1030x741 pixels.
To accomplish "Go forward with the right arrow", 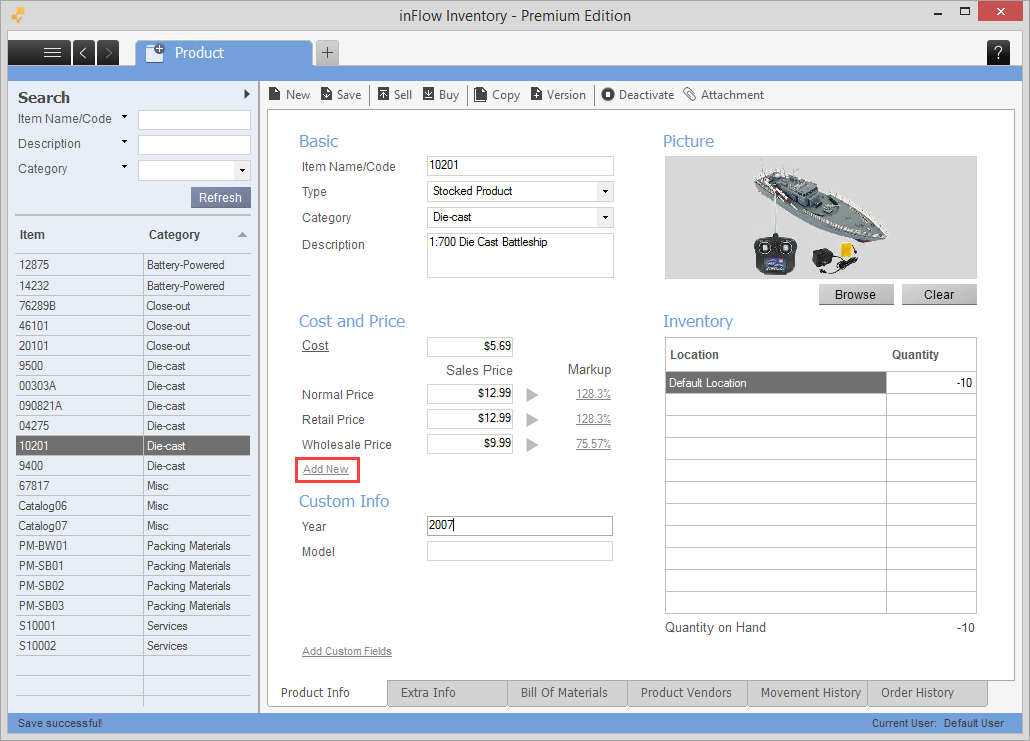I will 108,53.
